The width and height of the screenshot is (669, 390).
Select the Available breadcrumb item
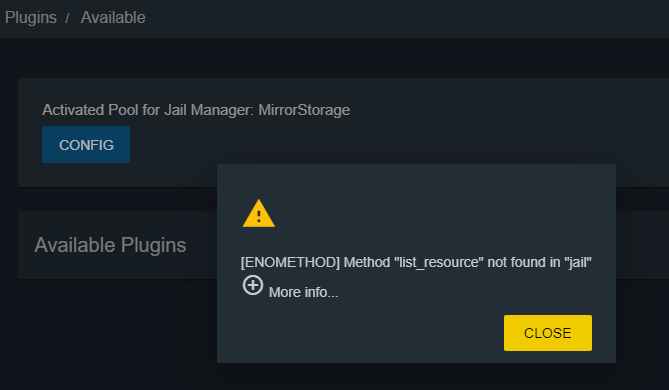click(113, 17)
